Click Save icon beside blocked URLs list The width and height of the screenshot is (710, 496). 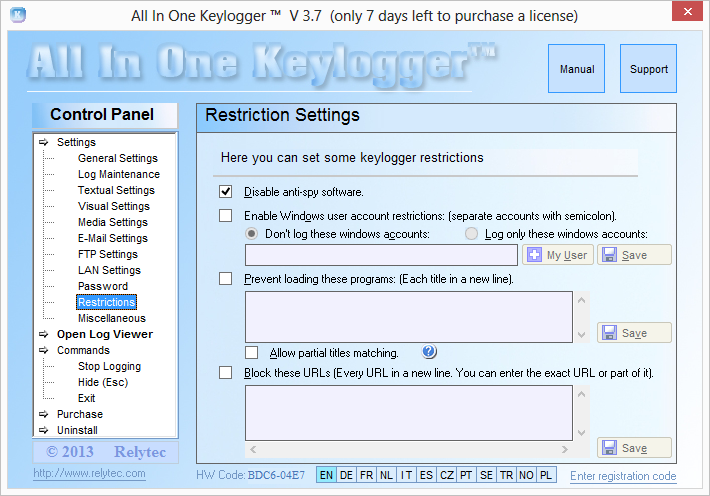click(609, 448)
